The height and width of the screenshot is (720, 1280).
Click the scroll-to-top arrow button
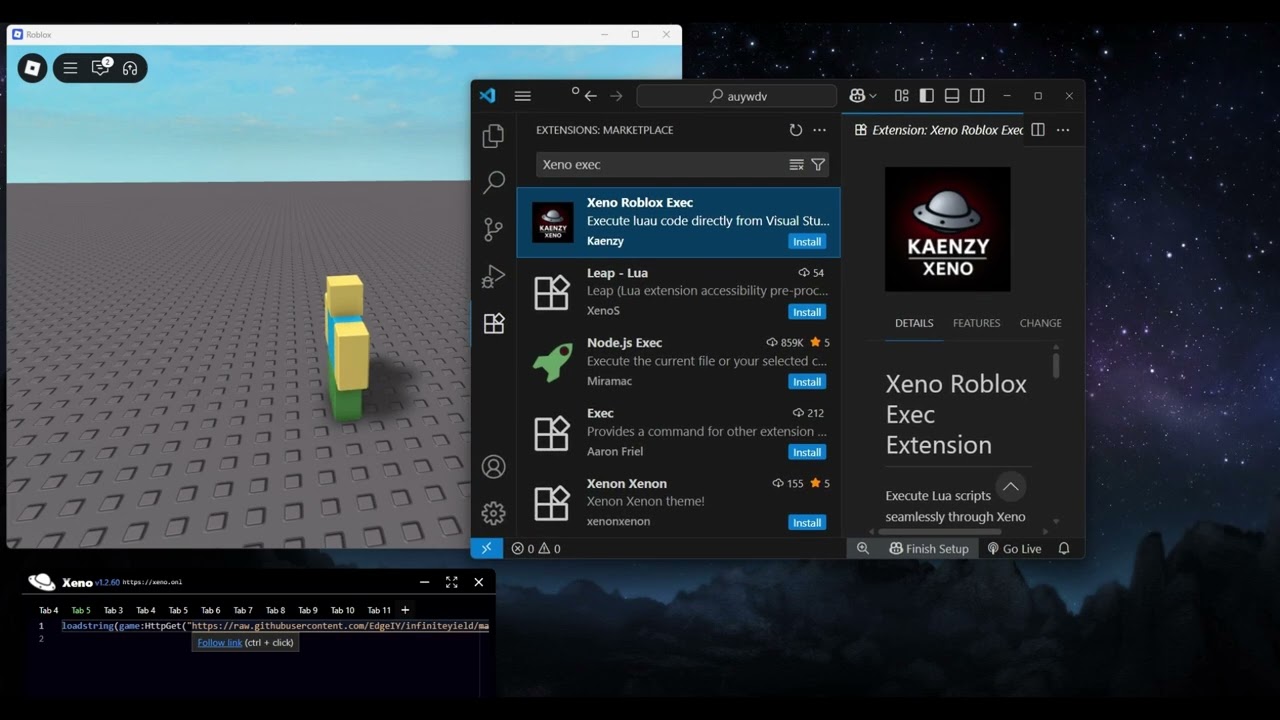coord(1011,487)
